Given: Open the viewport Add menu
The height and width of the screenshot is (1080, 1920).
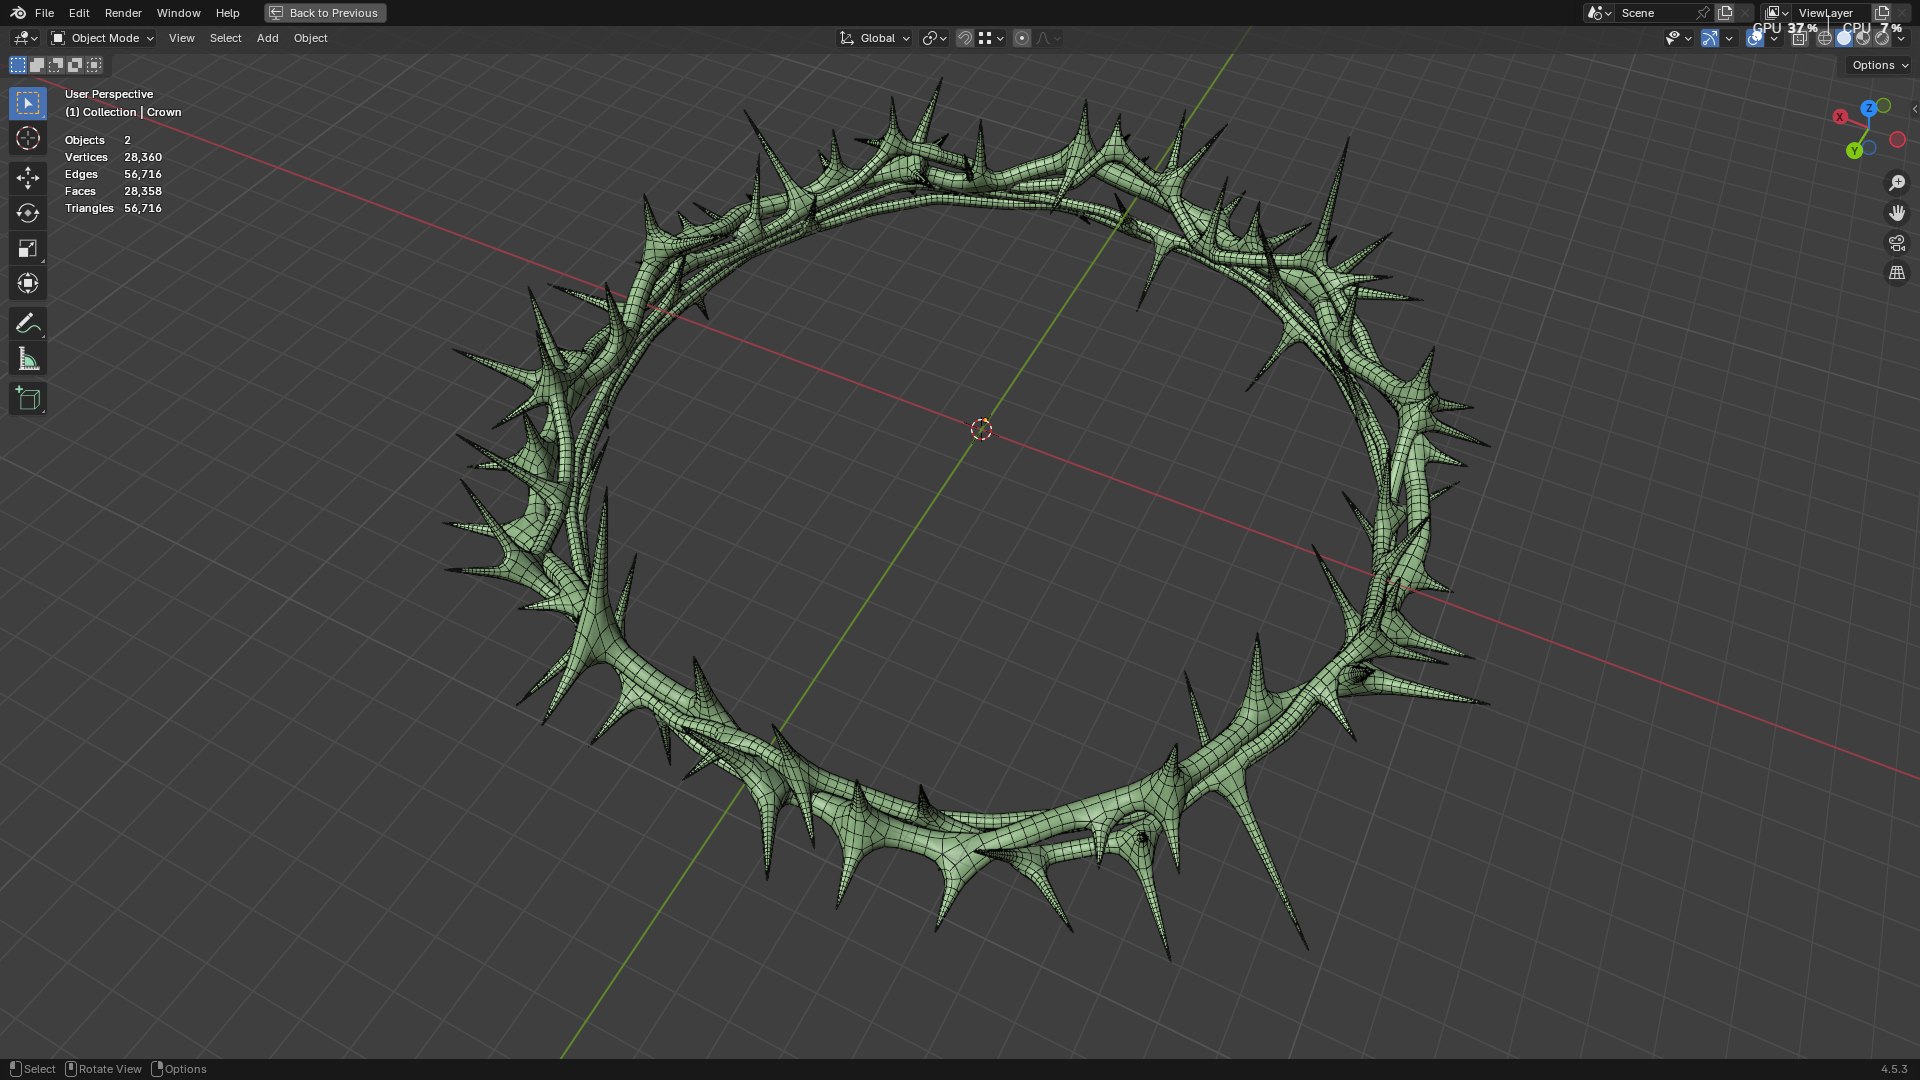Looking at the screenshot, I should tap(267, 38).
